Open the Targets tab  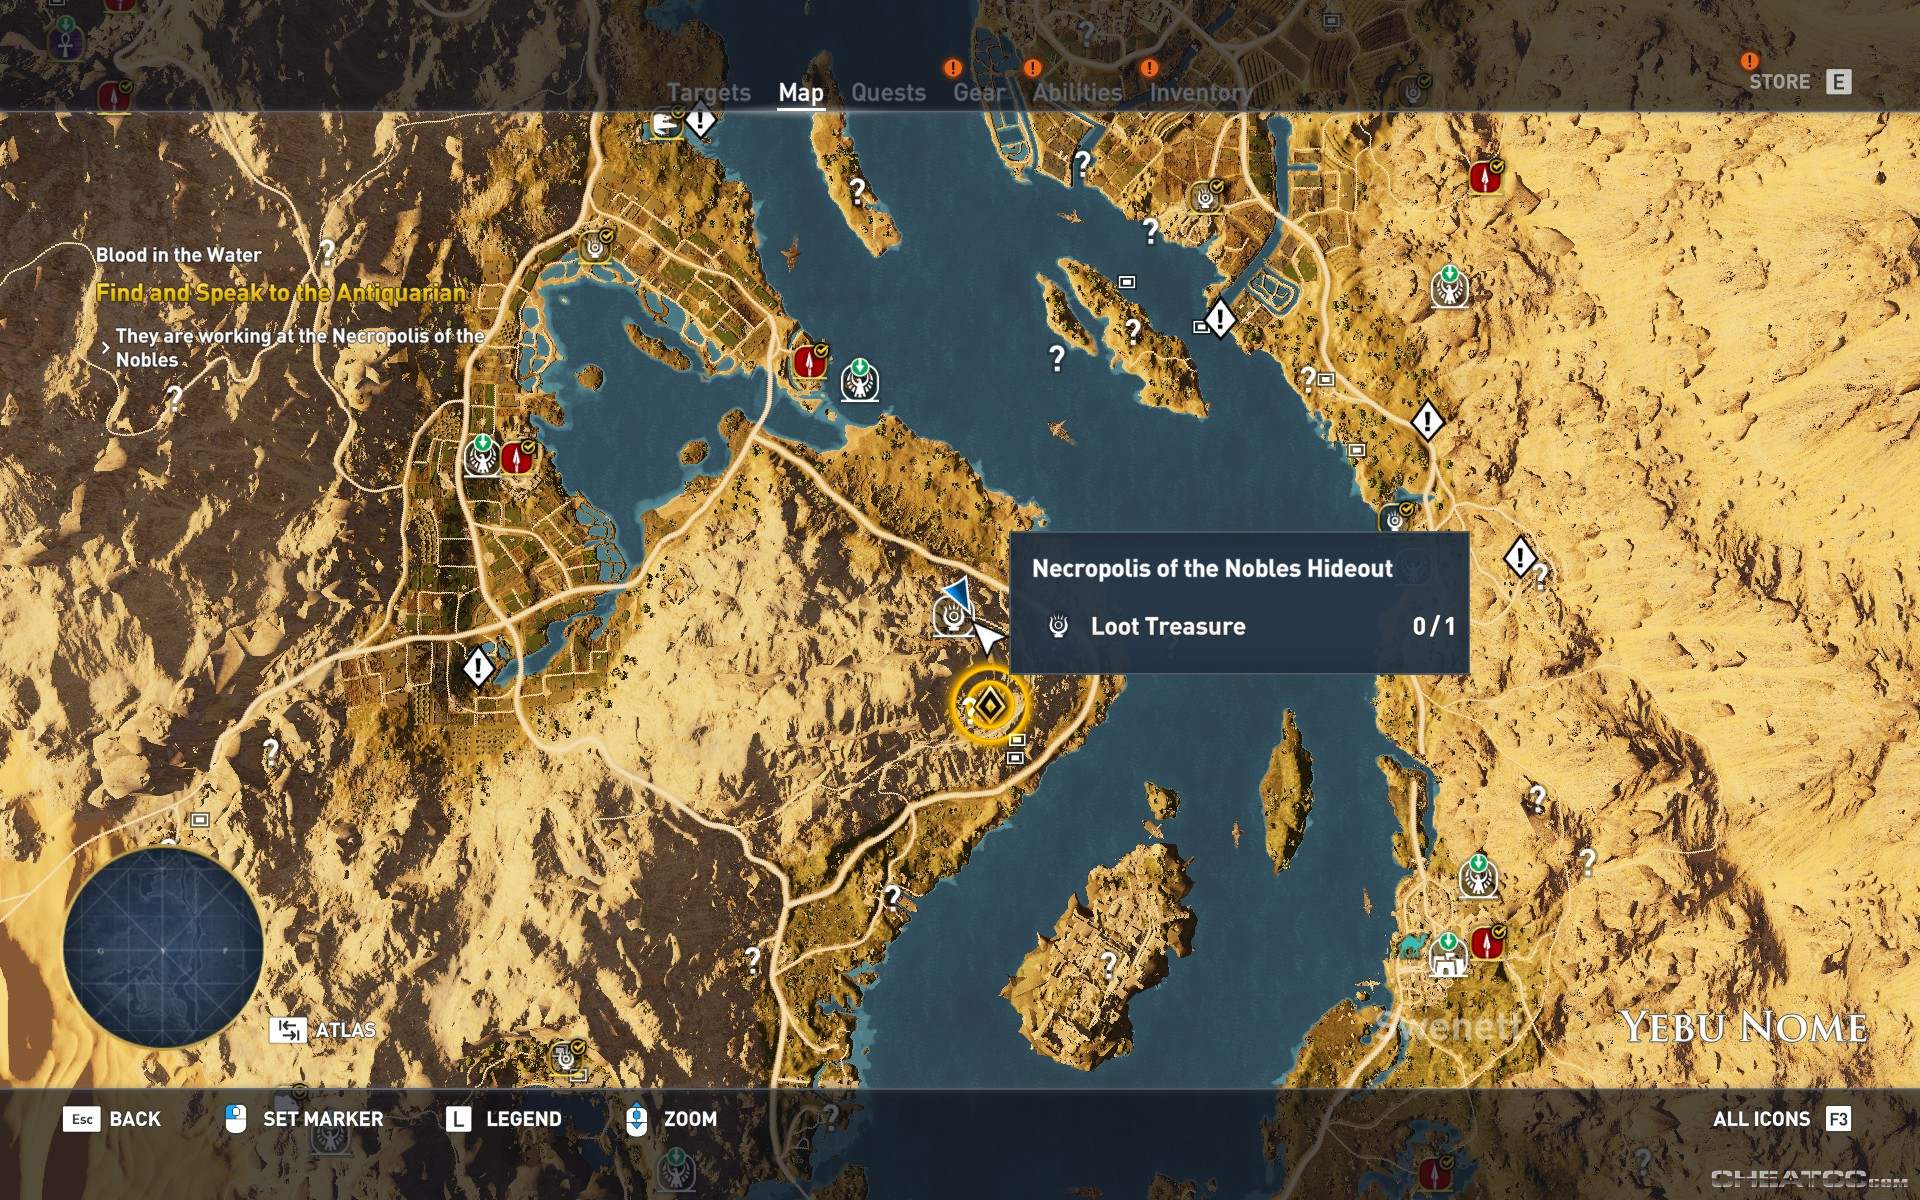[708, 92]
